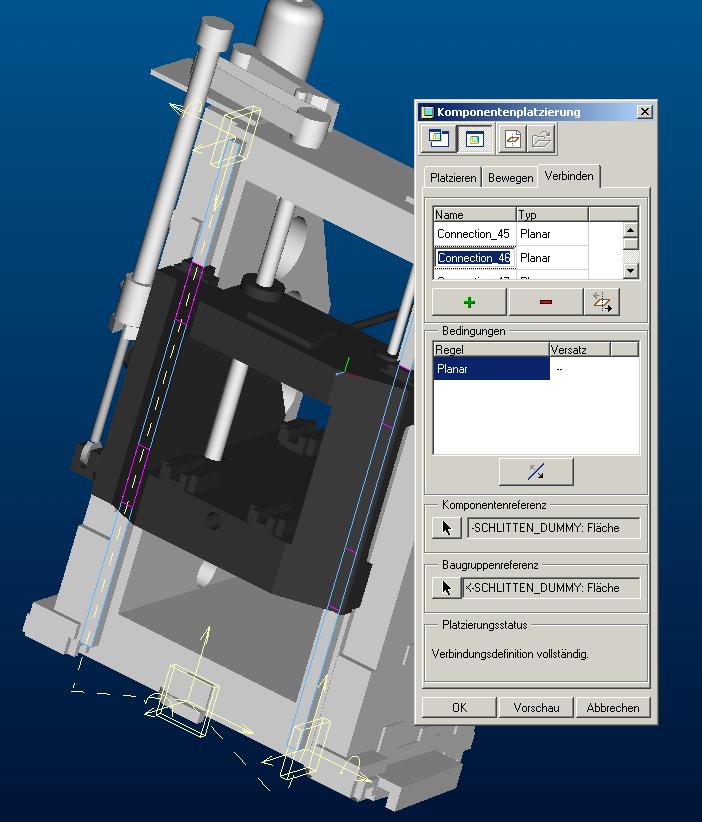This screenshot has width=702, height=822.
Task: Click the connection list scroll-down arrow
Action: 631,271
